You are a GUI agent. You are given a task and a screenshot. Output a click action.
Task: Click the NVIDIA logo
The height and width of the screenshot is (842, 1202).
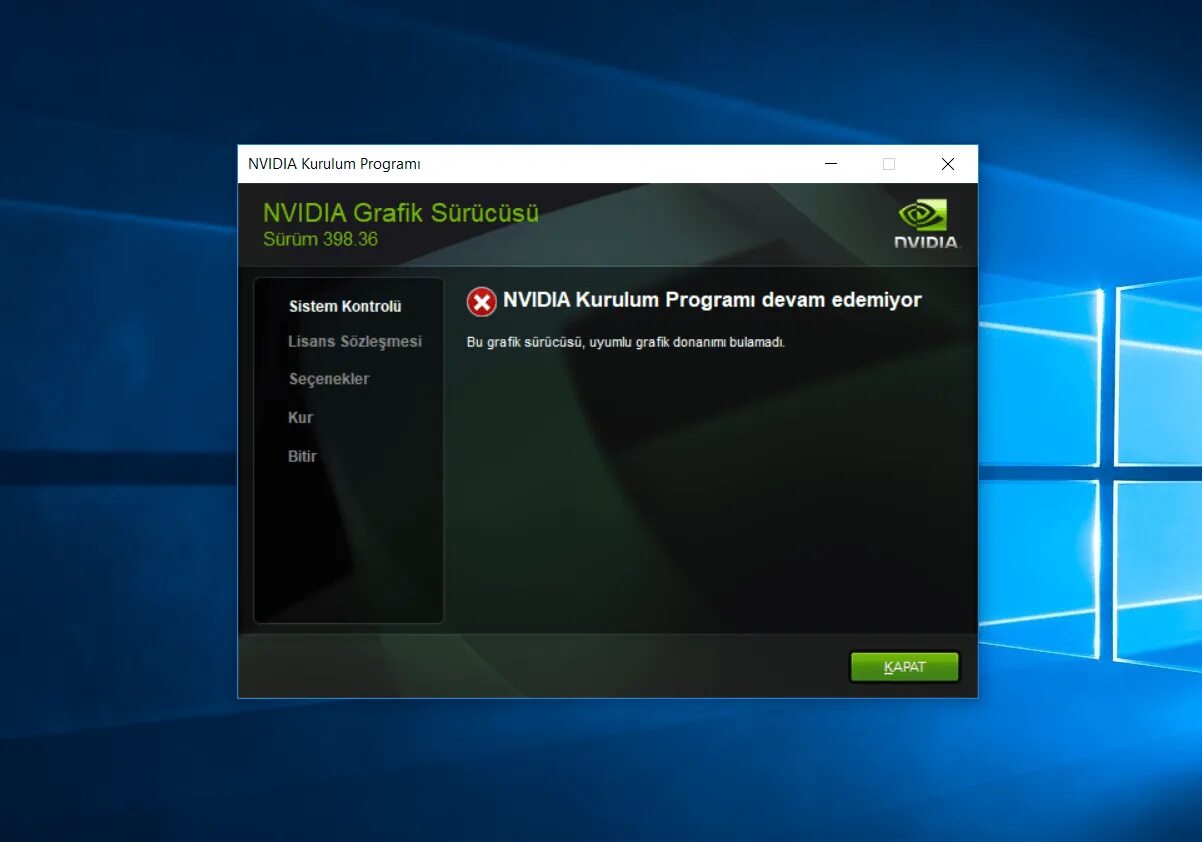(x=926, y=224)
